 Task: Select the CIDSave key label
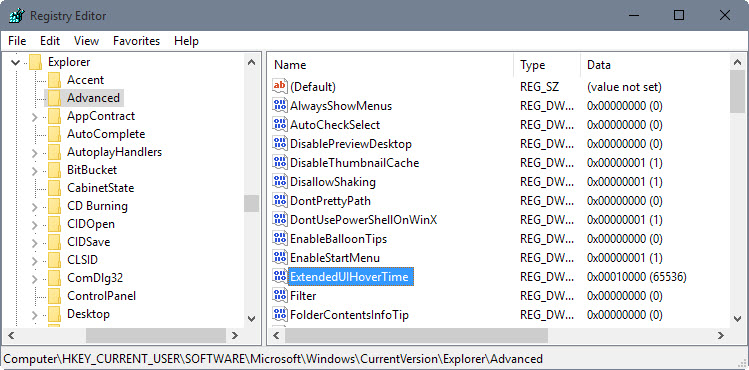coord(88,242)
